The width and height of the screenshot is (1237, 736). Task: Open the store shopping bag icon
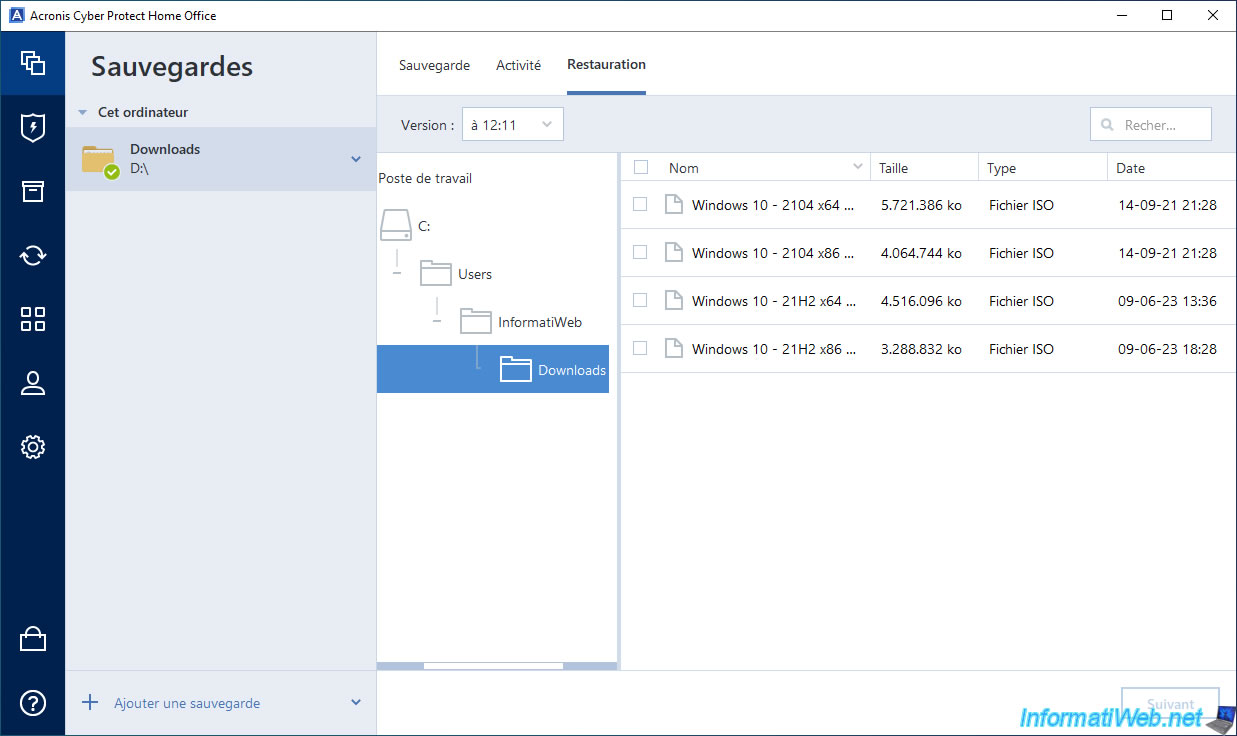33,639
